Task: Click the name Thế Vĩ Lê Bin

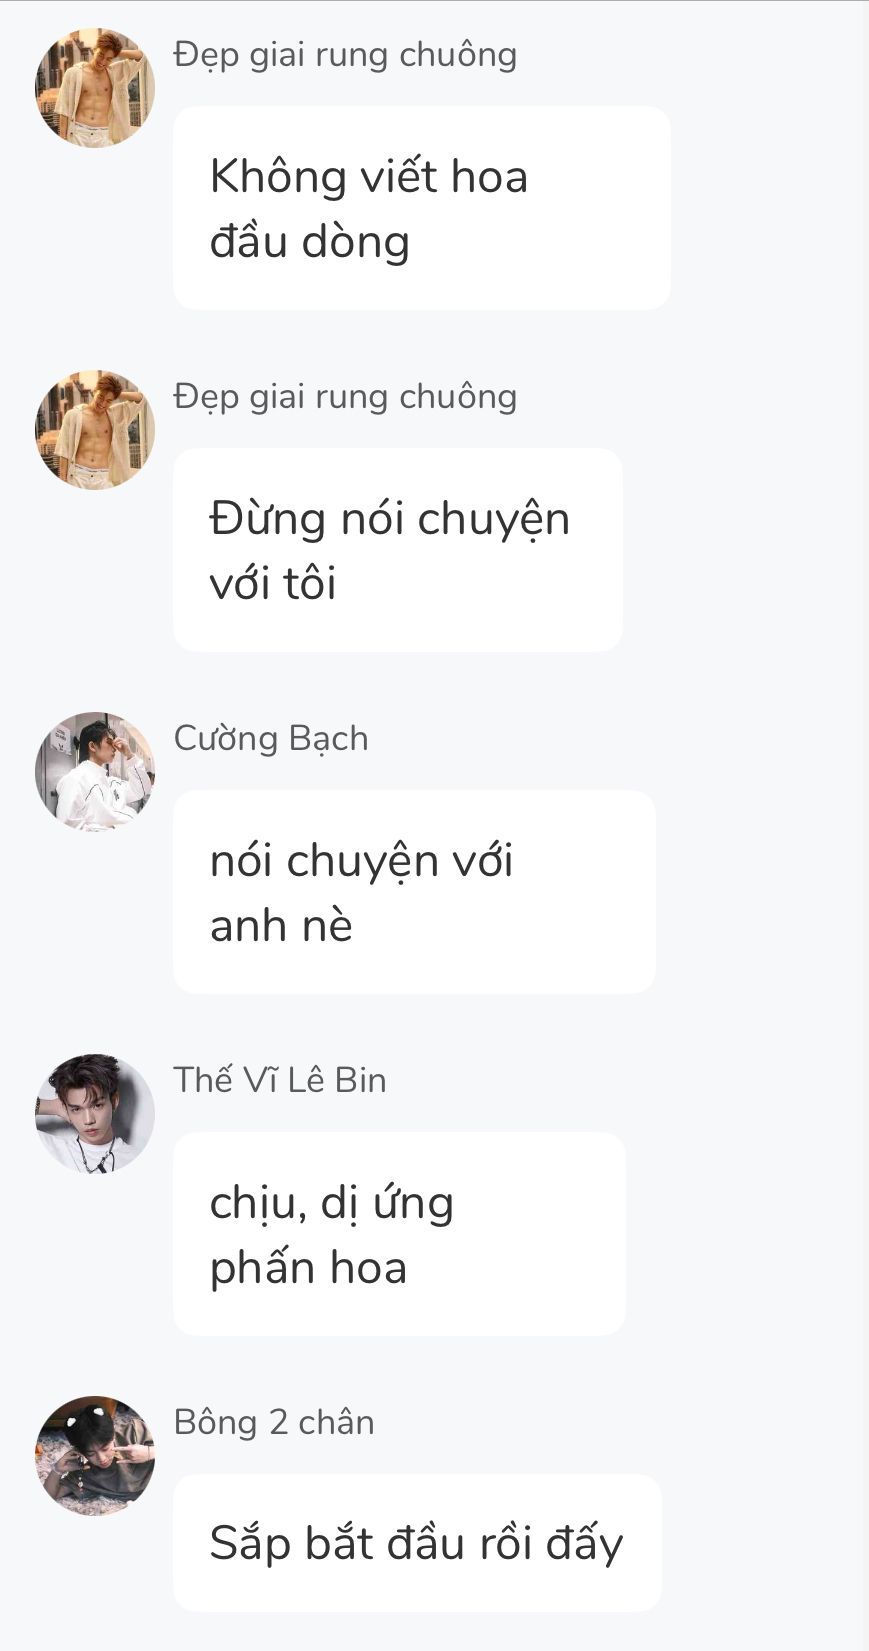Action: click(280, 1080)
